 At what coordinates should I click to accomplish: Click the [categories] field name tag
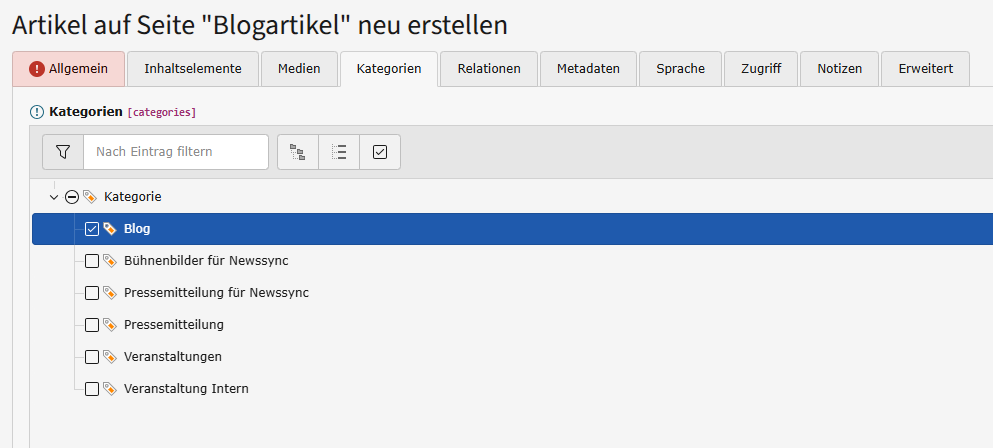[x=162, y=113]
